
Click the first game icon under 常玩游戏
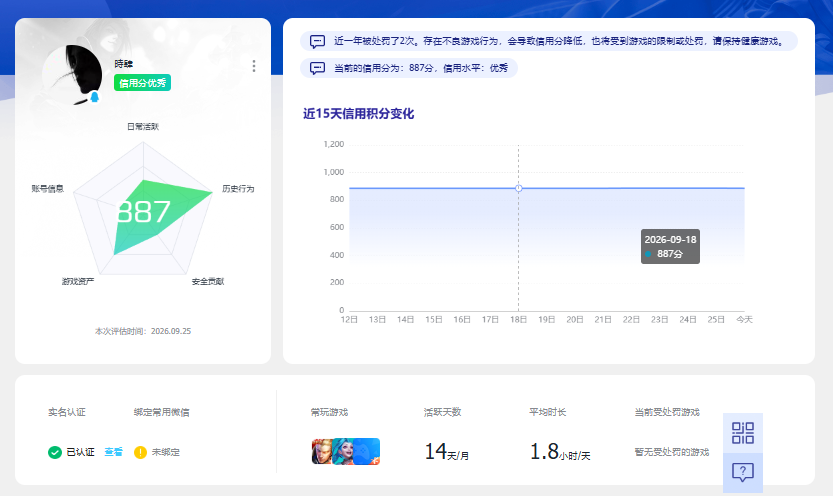pyautogui.click(x=321, y=451)
